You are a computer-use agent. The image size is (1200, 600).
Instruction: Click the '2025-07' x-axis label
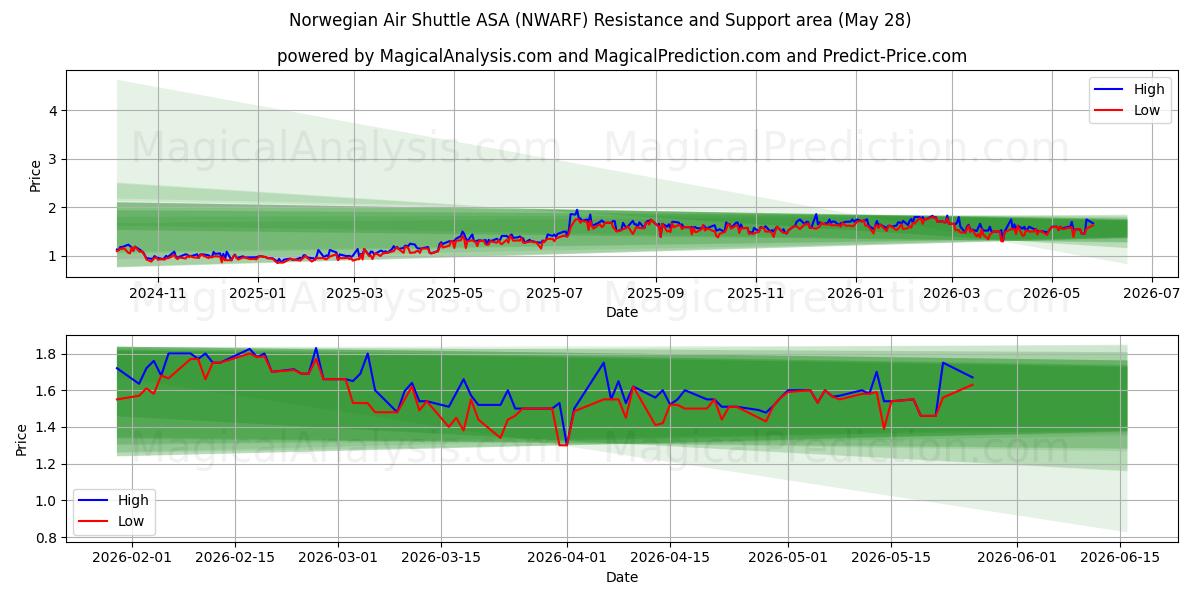(x=555, y=294)
